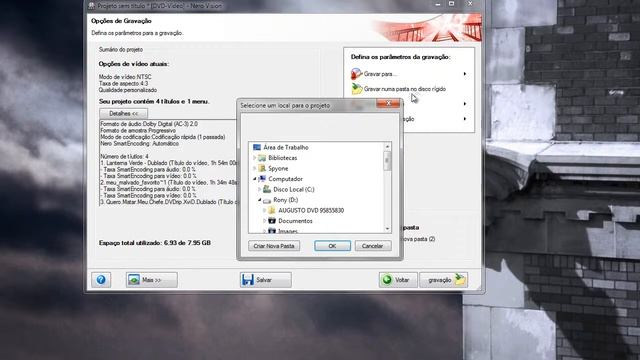The image size is (640, 360).
Task: Select AUGUSTO DVD 95855830 folder
Action: click(311, 211)
